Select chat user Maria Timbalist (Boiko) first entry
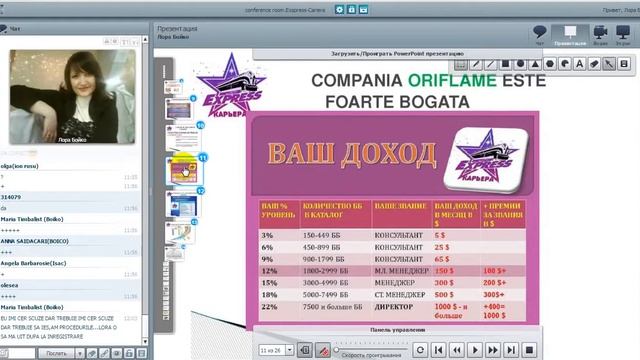This screenshot has width=640, height=360. 32,219
